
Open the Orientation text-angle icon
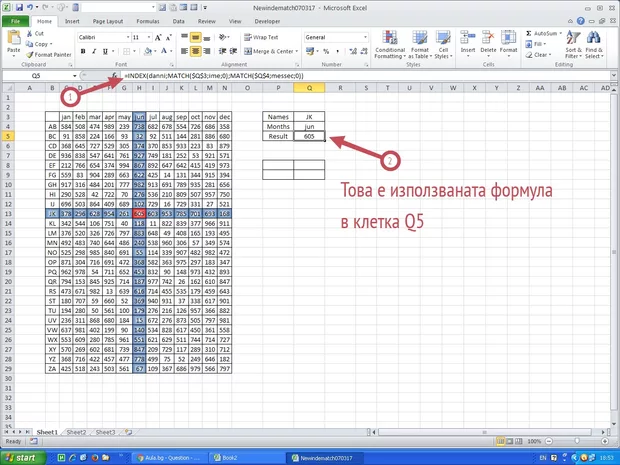pyautogui.click(x=223, y=38)
